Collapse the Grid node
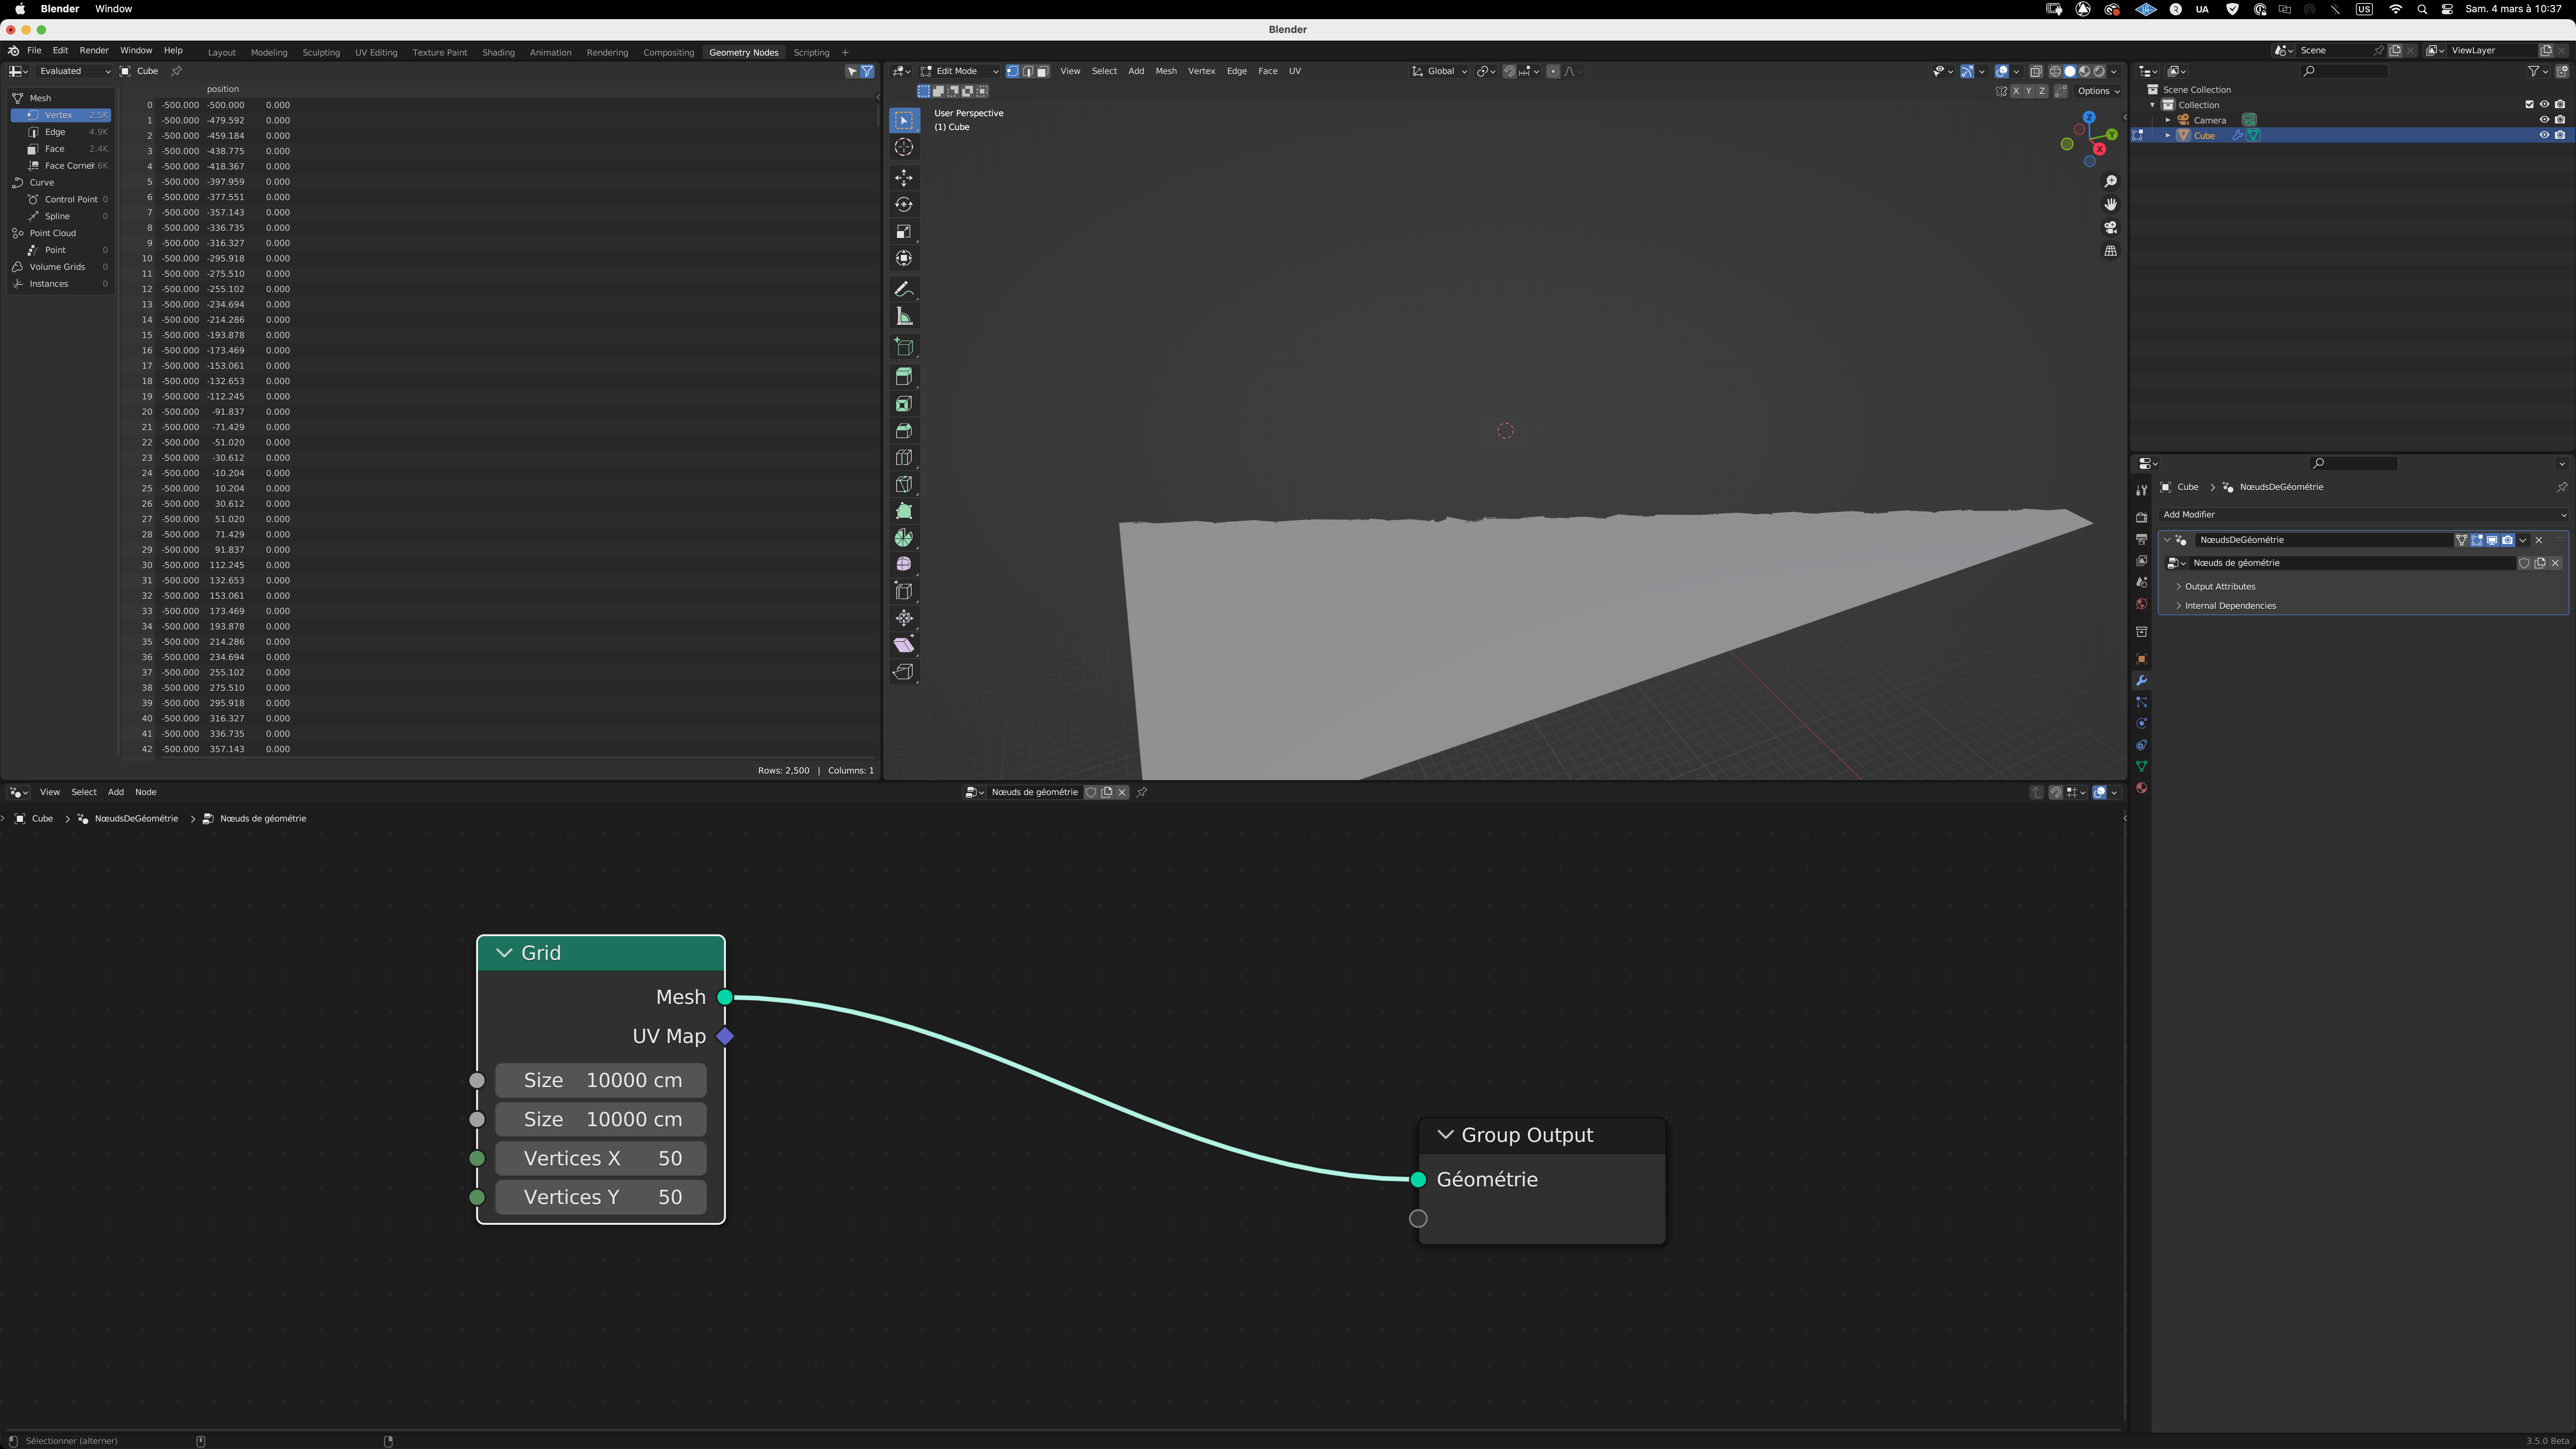The width and height of the screenshot is (2576, 1449). pyautogui.click(x=504, y=953)
